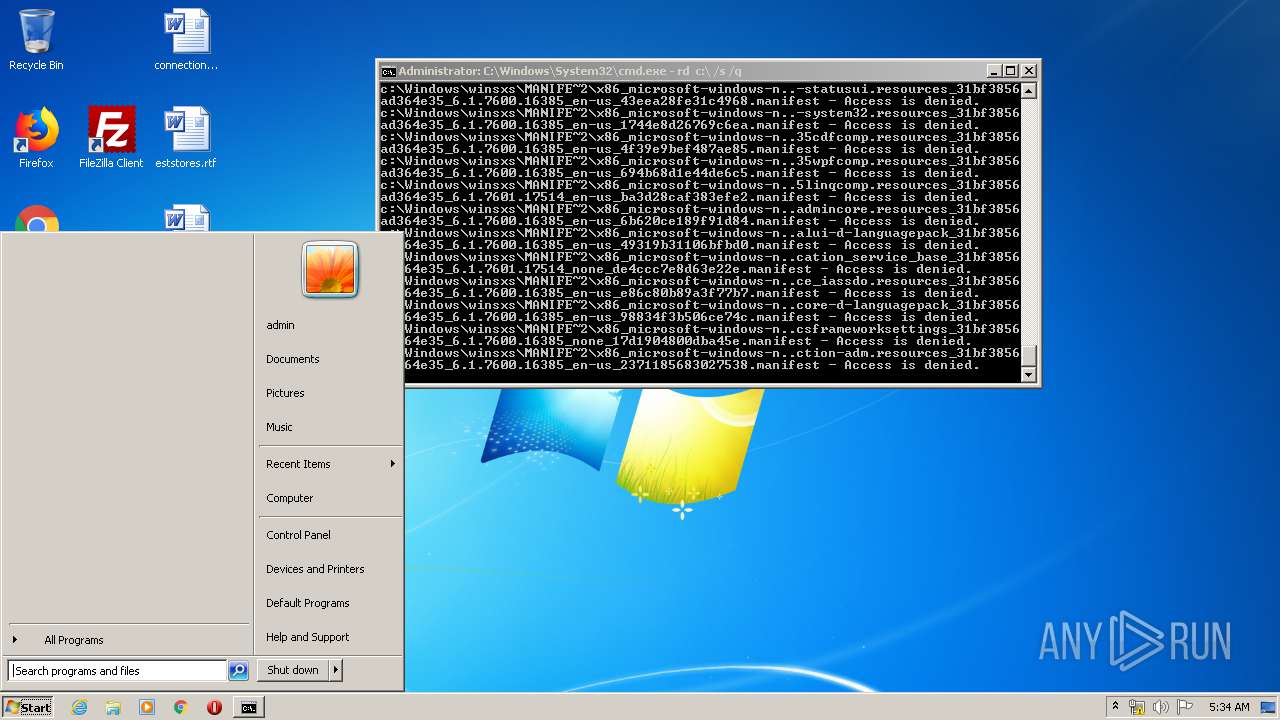Click the cmd line containing 43eea28fe31c4968.manifest
The height and width of the screenshot is (720, 1280).
[680, 101]
